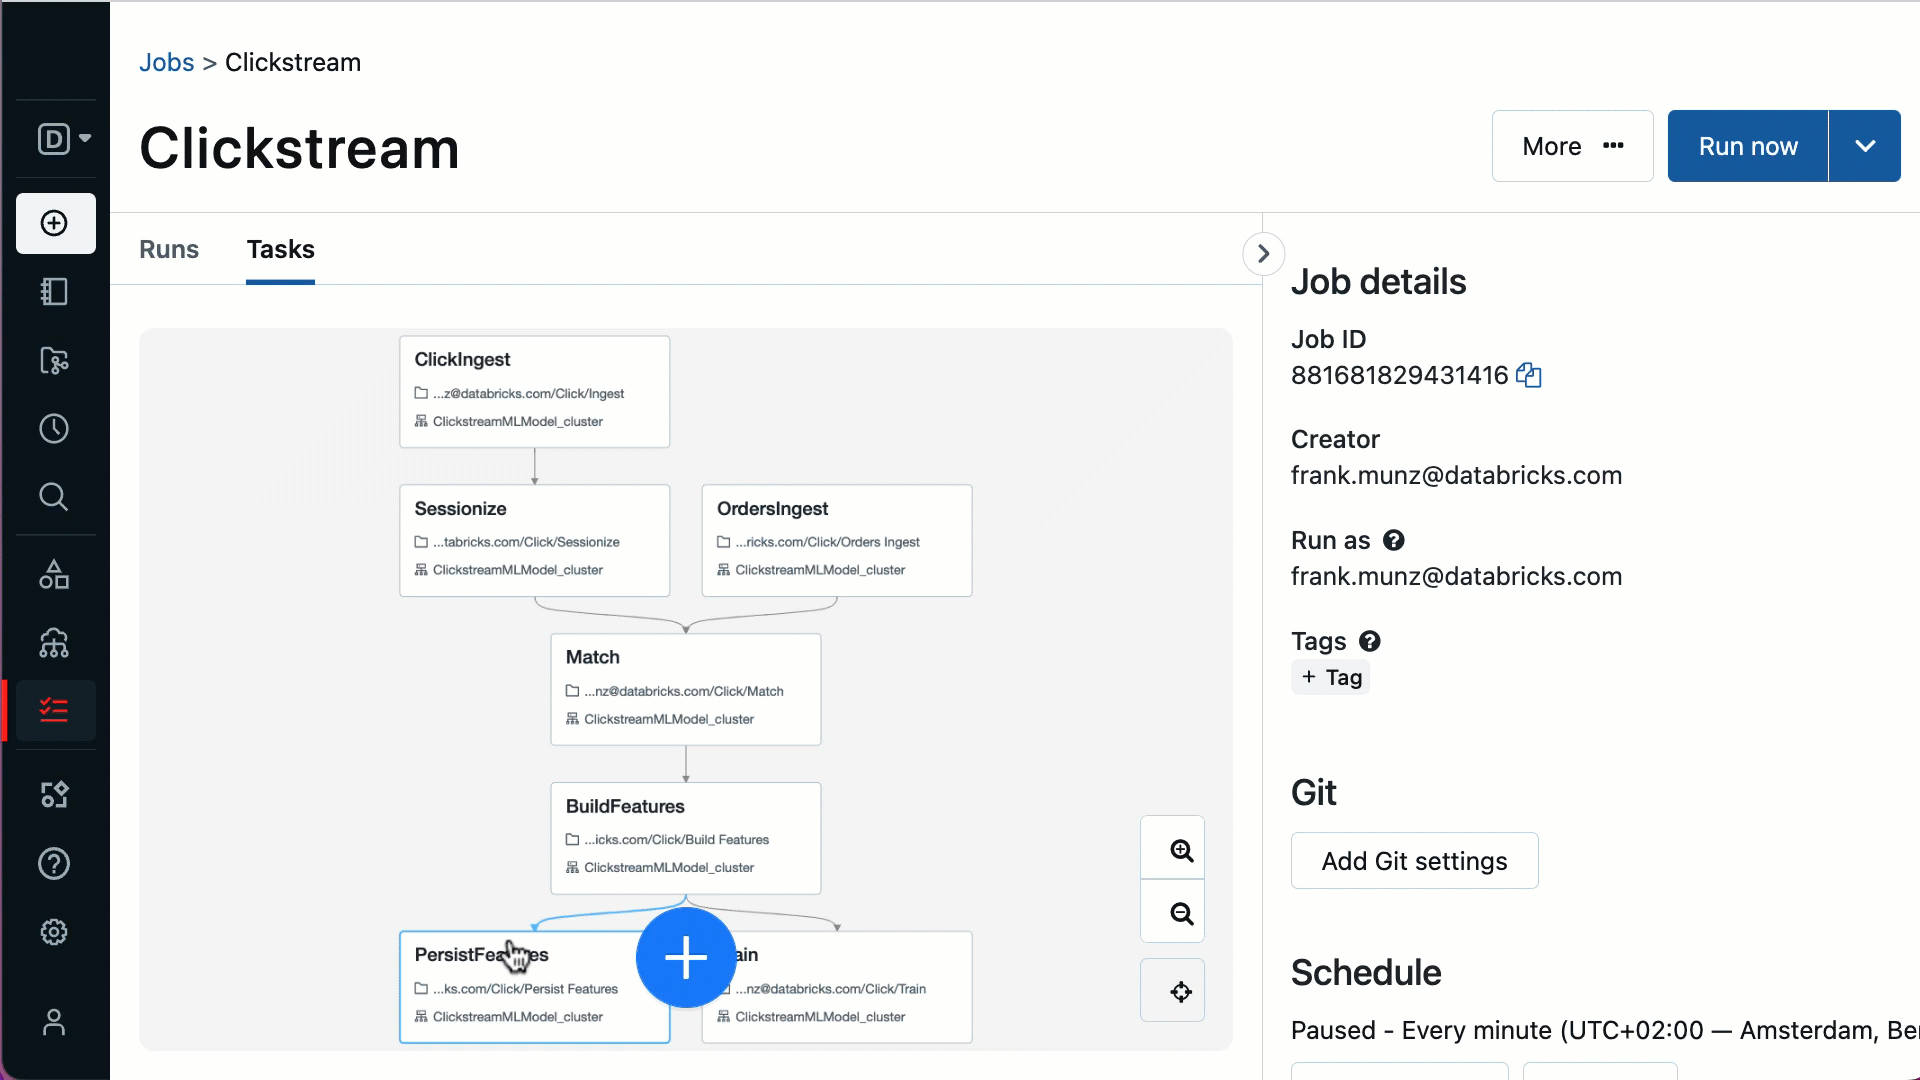Open the Search magnifier in sidebar
Image resolution: width=1920 pixels, height=1080 pixels.
(55, 497)
